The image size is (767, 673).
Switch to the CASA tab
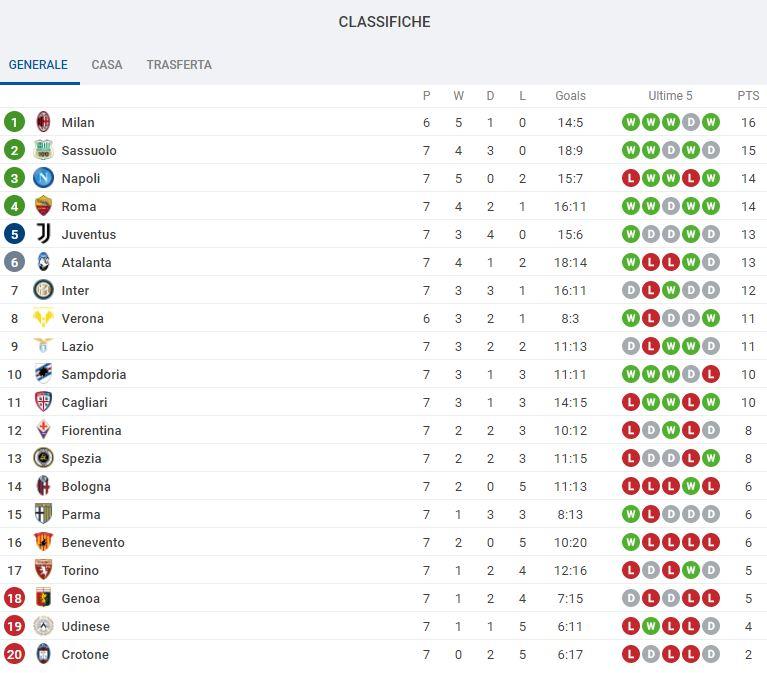pos(107,65)
